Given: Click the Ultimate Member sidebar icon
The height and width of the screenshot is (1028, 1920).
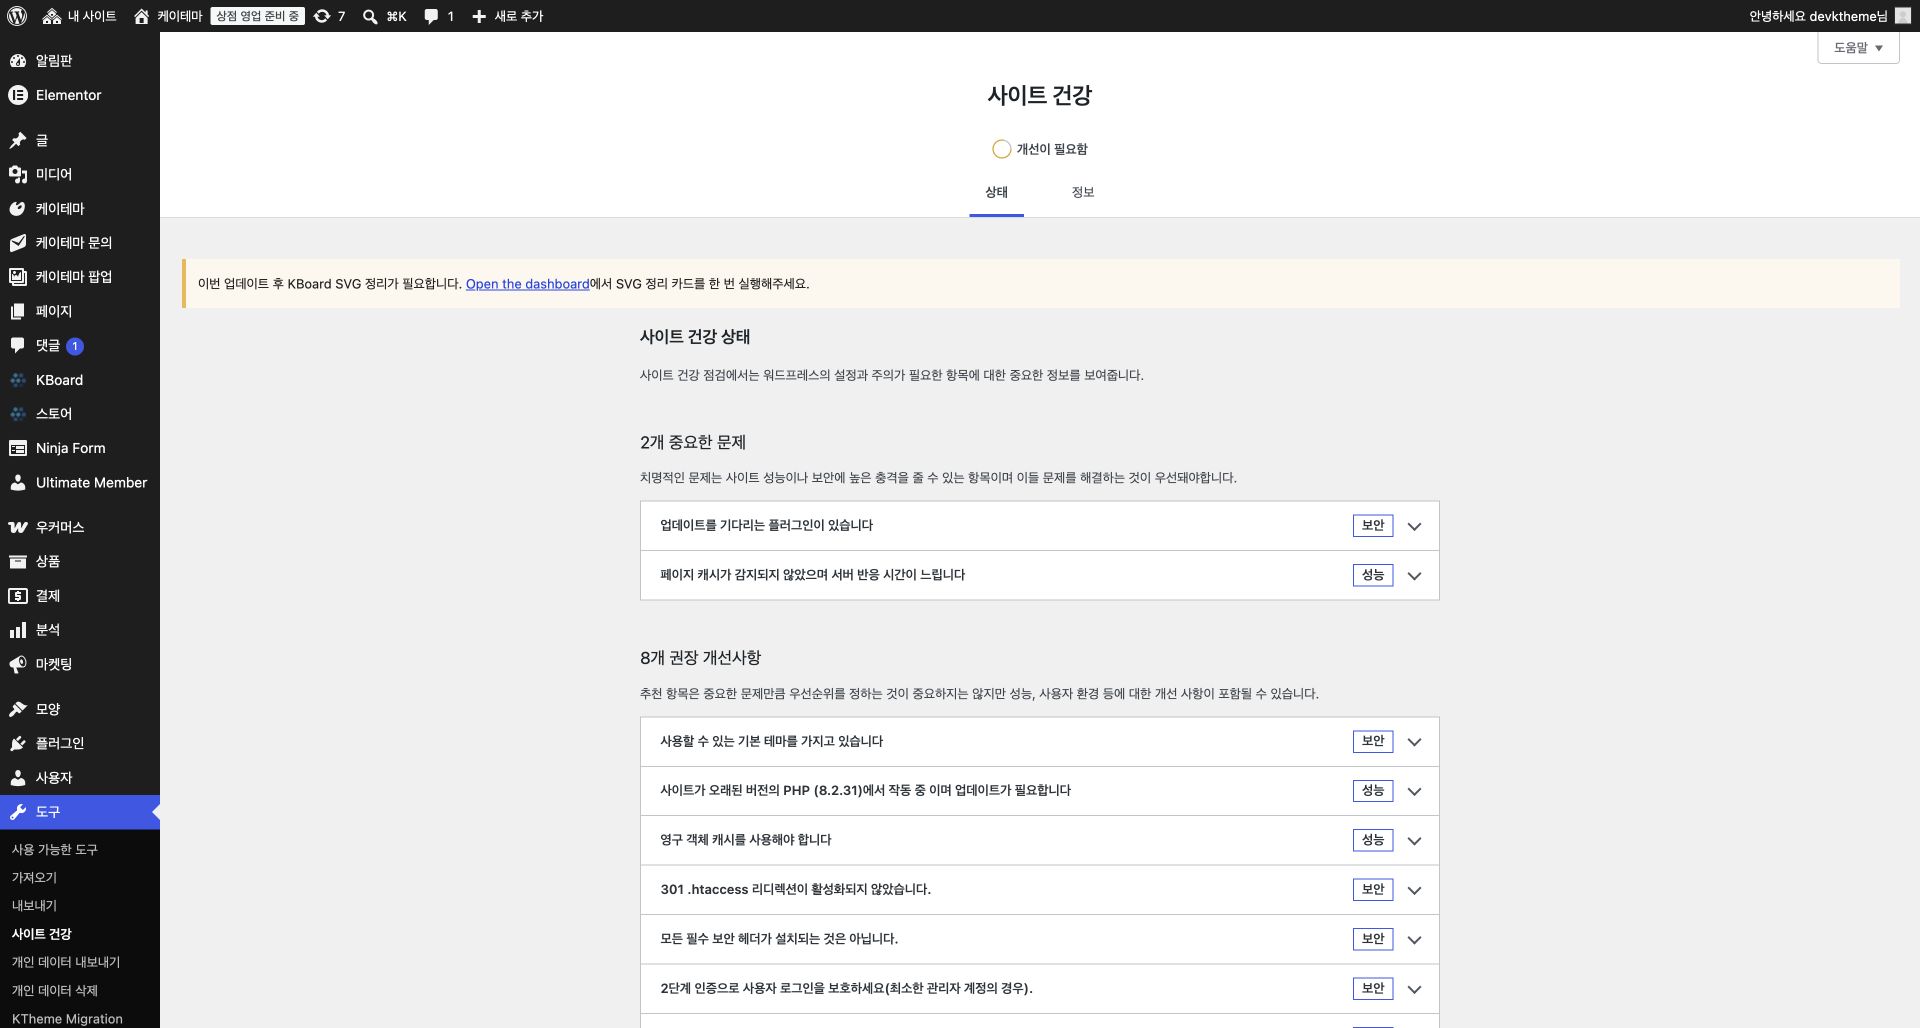Looking at the screenshot, I should click(x=18, y=482).
